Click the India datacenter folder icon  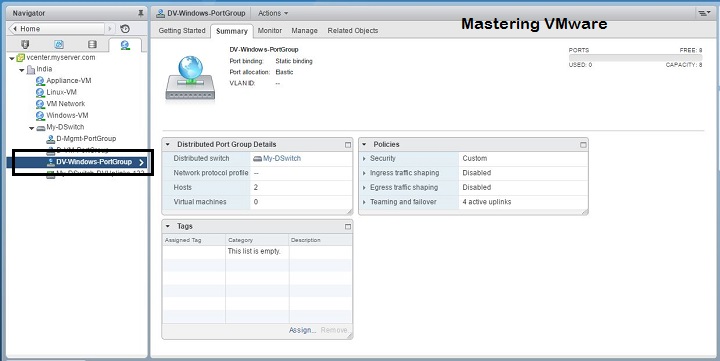[x=31, y=69]
